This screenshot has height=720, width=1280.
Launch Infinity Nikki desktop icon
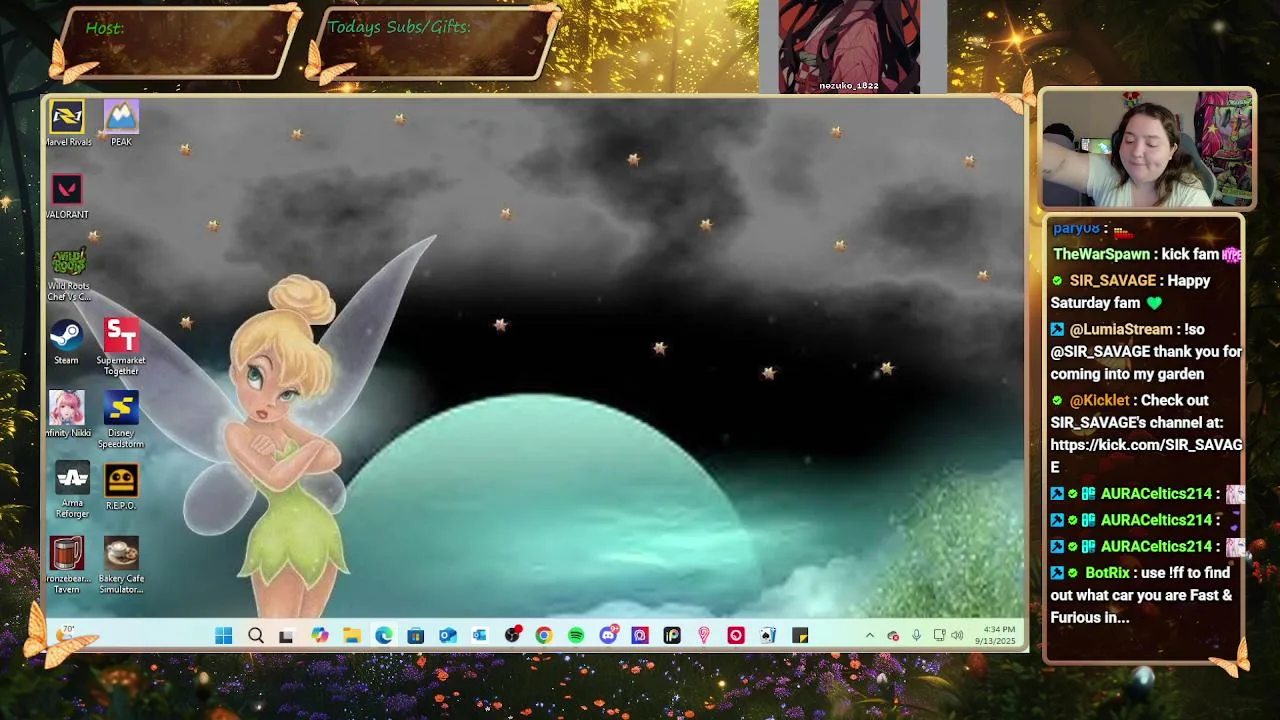(68, 414)
